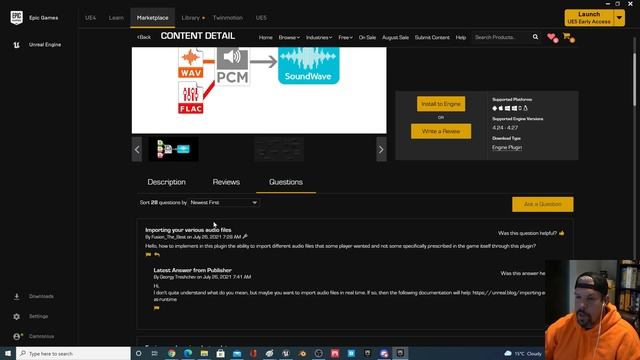
Task: Open the Windows Start menu
Action: pos(8,353)
